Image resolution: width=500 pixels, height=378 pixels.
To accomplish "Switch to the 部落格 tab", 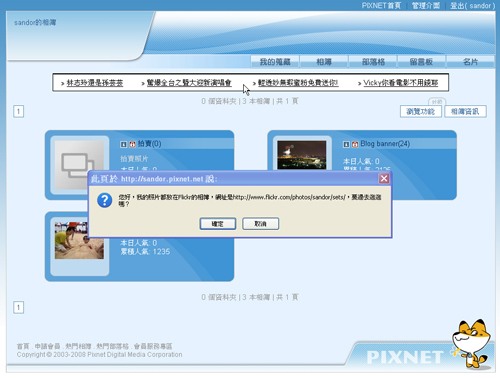I will click(x=373, y=62).
